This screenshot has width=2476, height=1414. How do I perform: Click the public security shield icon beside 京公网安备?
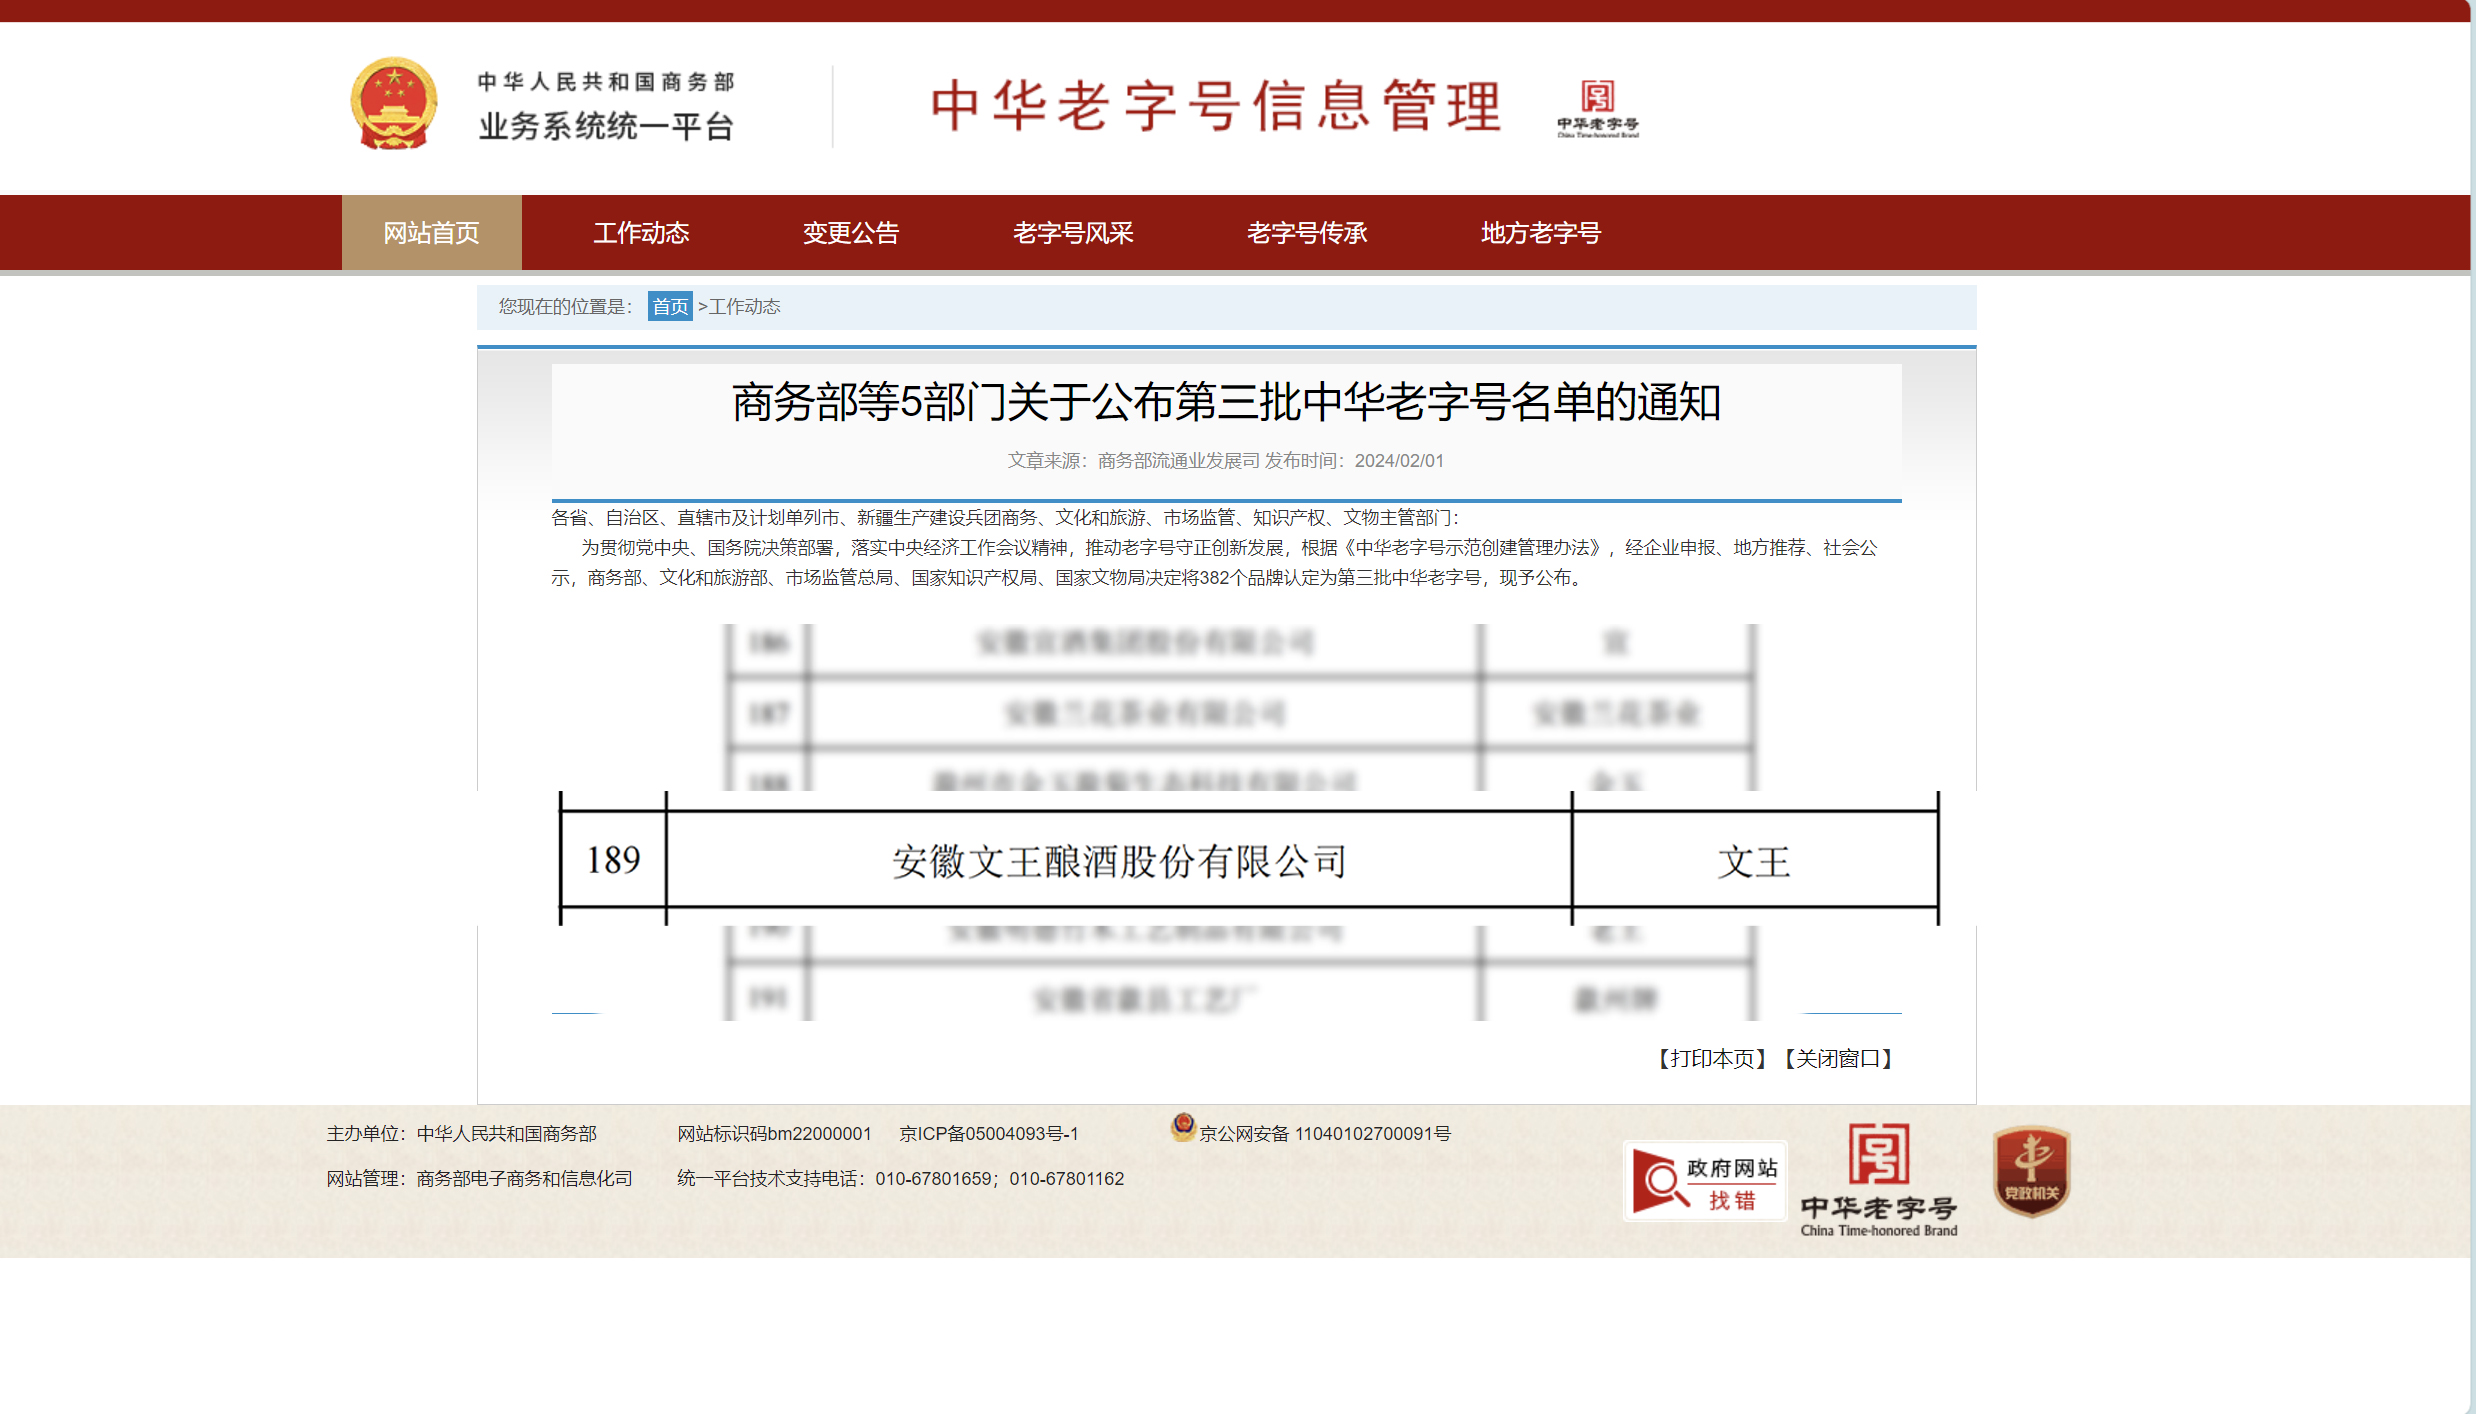pyautogui.click(x=1185, y=1133)
